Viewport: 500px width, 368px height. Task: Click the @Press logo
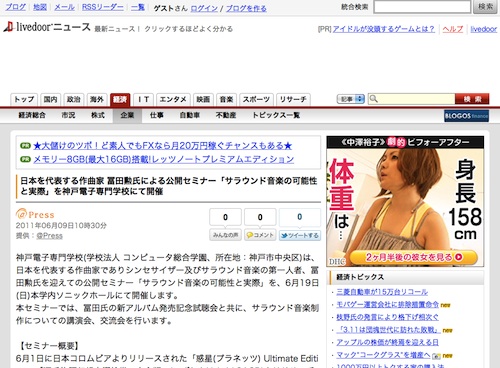tap(35, 214)
